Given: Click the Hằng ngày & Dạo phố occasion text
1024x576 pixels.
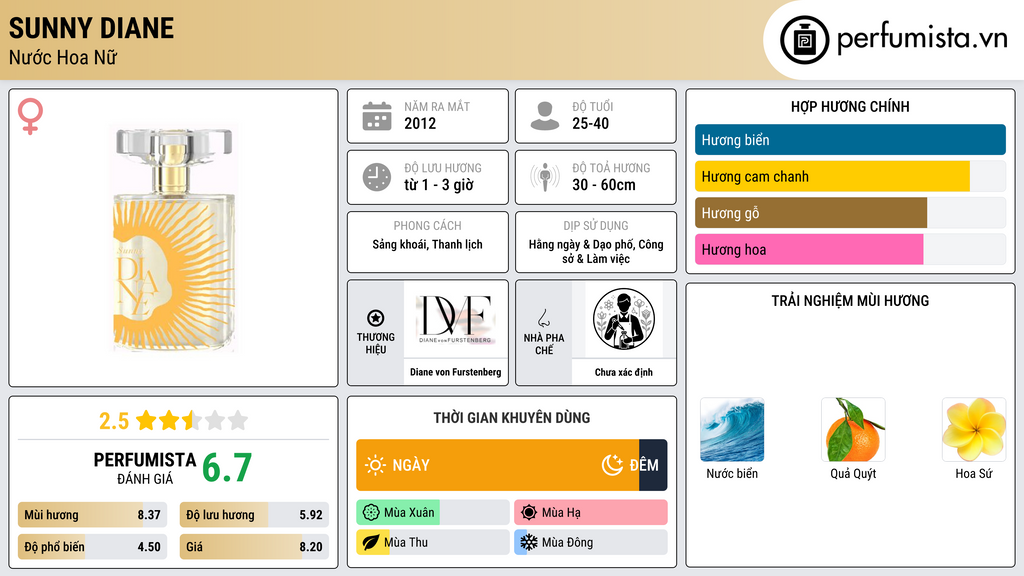Looking at the screenshot, I should (596, 251).
